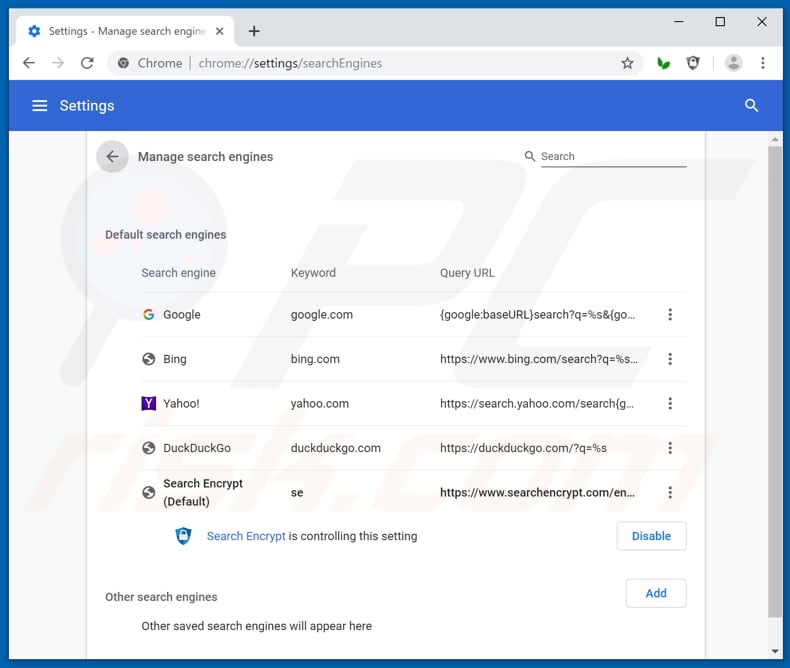Click the vertical scrollbar thumb
Viewport: 790px width, 668px height.
(775, 382)
